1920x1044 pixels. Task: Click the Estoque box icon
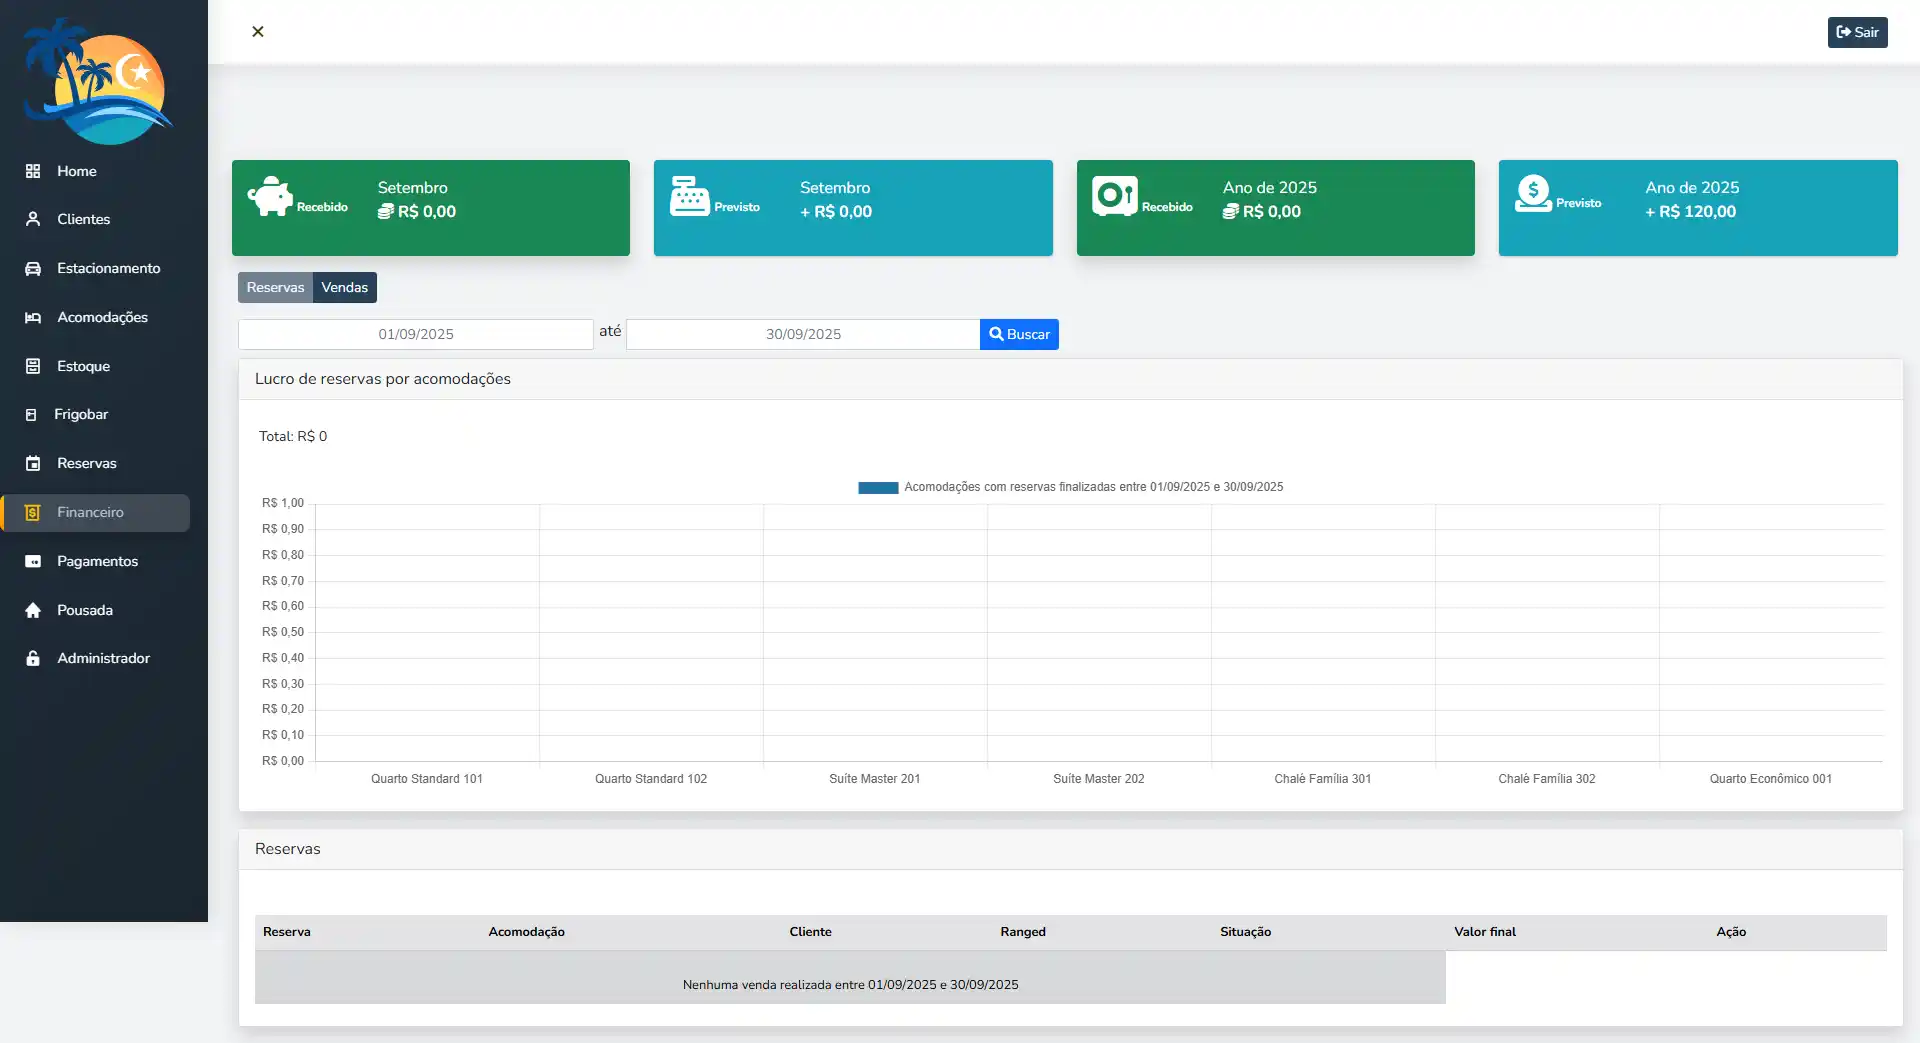33,366
